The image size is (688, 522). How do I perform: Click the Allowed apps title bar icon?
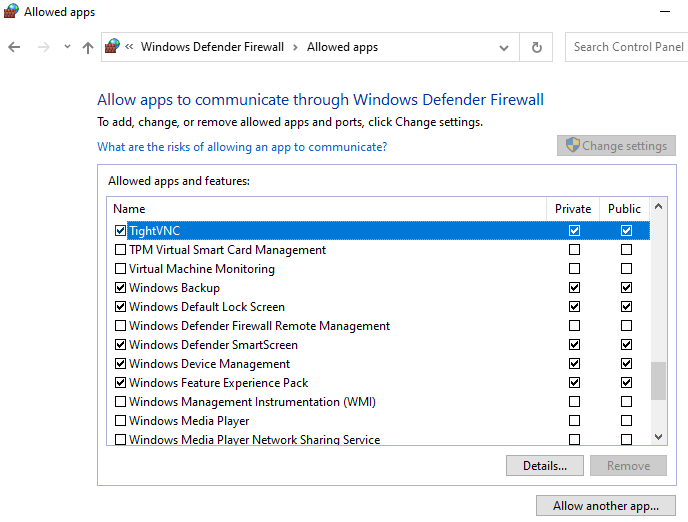click(11, 11)
